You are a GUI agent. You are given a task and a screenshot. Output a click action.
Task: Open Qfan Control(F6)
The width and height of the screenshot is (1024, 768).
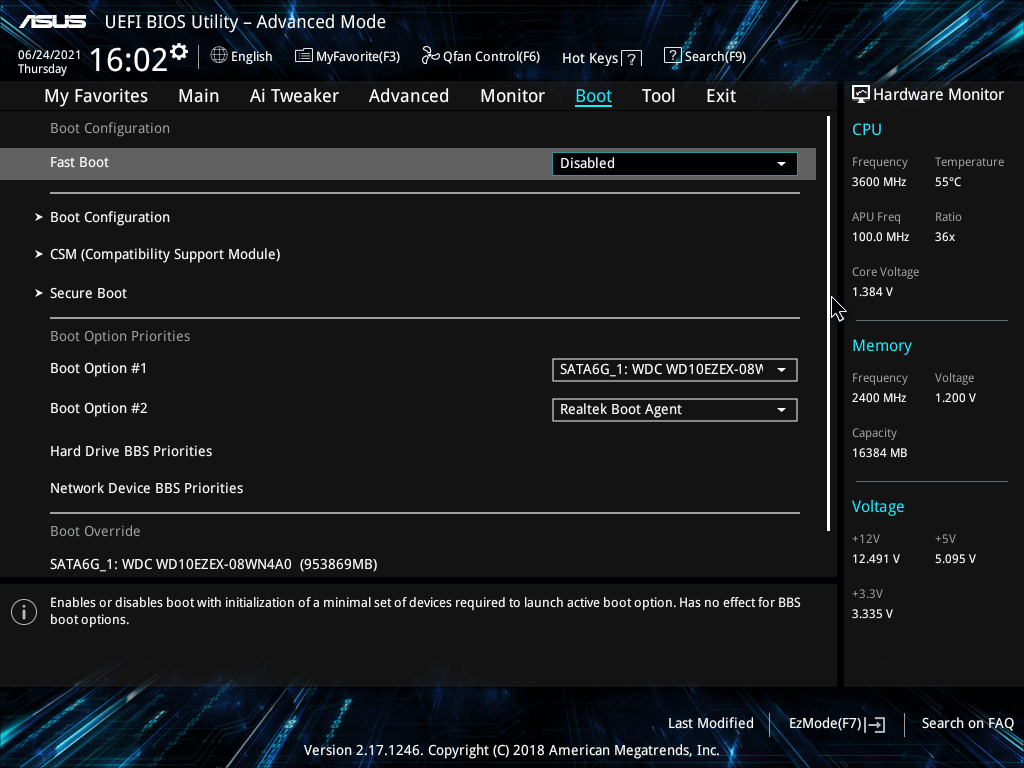481,56
